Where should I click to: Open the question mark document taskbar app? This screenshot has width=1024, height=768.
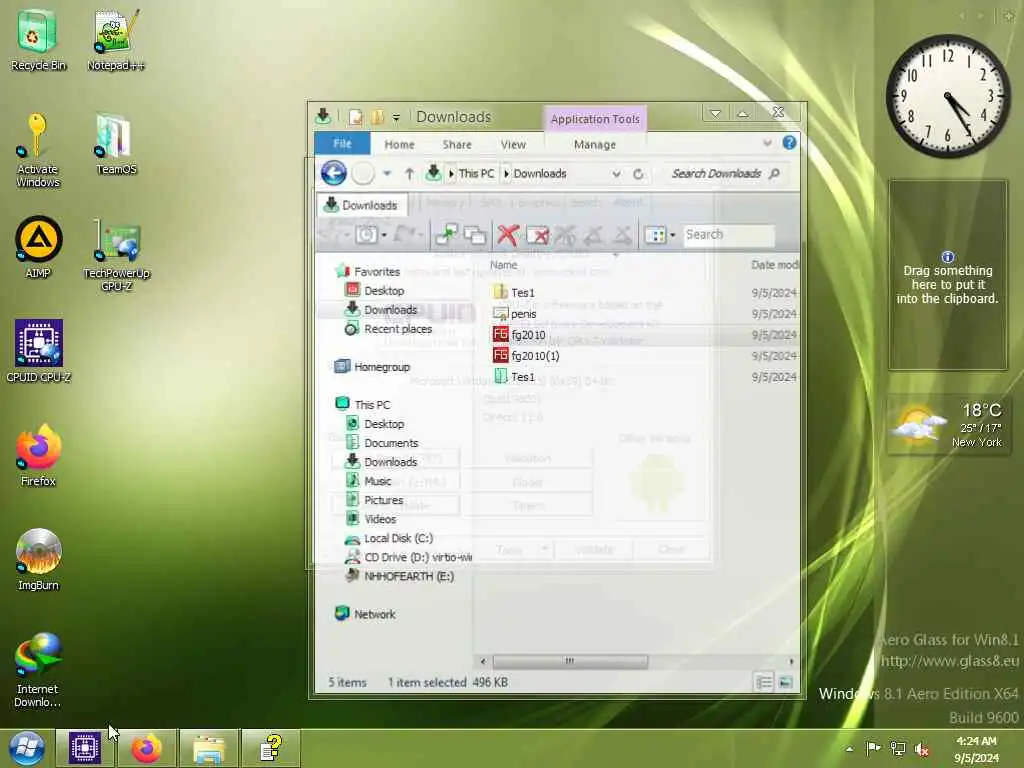270,748
